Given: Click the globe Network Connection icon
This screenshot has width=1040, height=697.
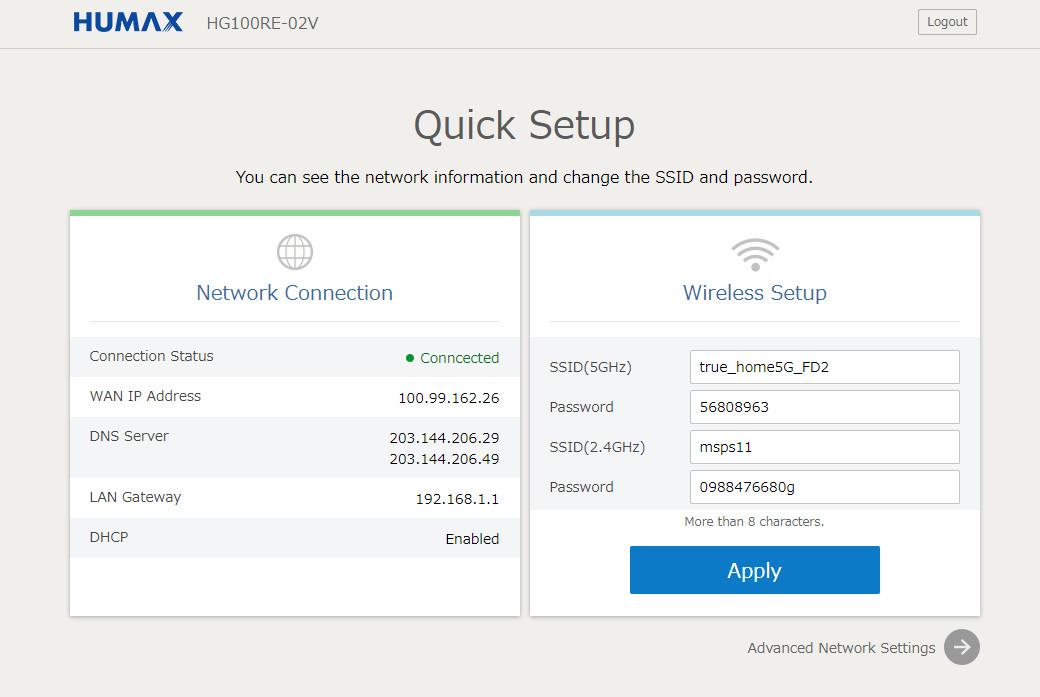Looking at the screenshot, I should click(x=294, y=252).
